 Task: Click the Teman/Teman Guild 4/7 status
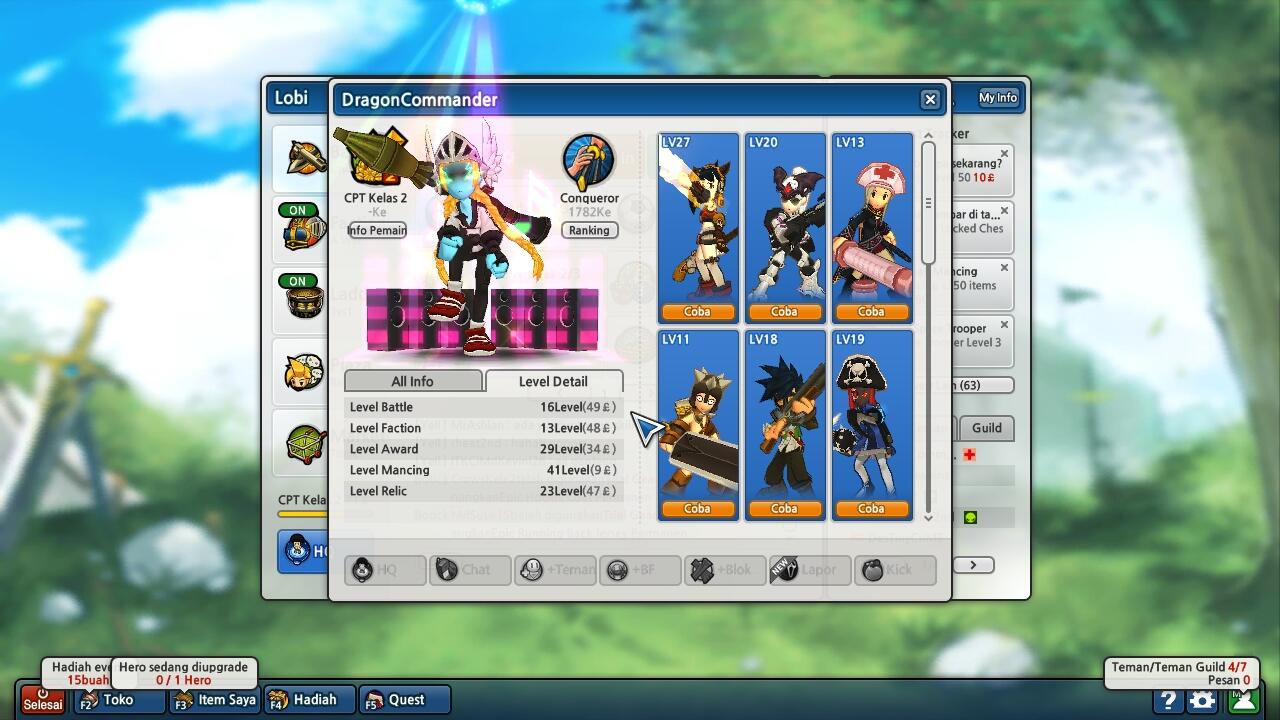tap(1179, 673)
